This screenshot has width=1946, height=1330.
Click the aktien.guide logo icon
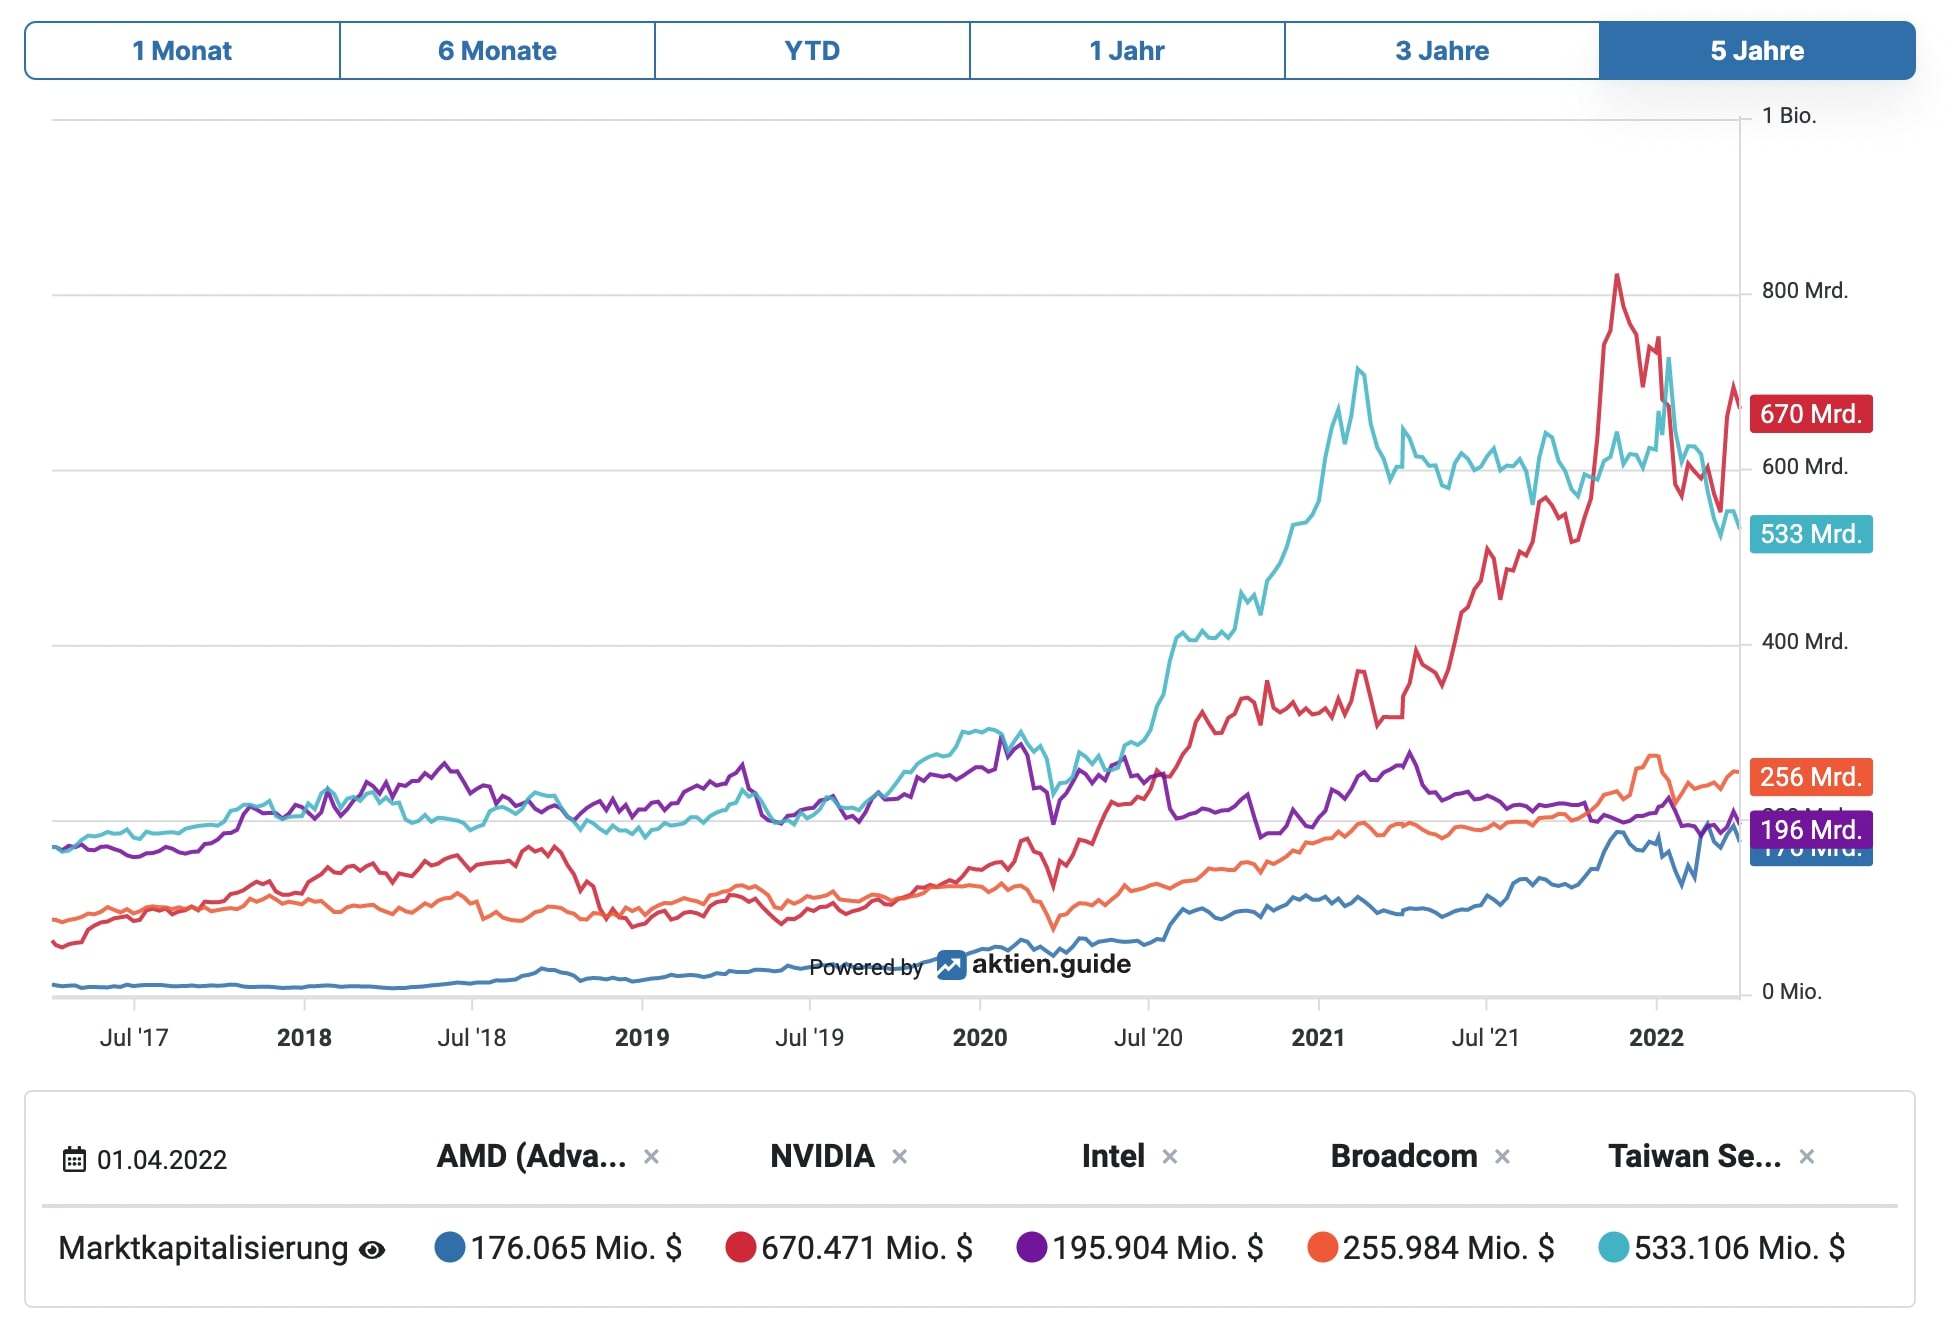tap(951, 965)
